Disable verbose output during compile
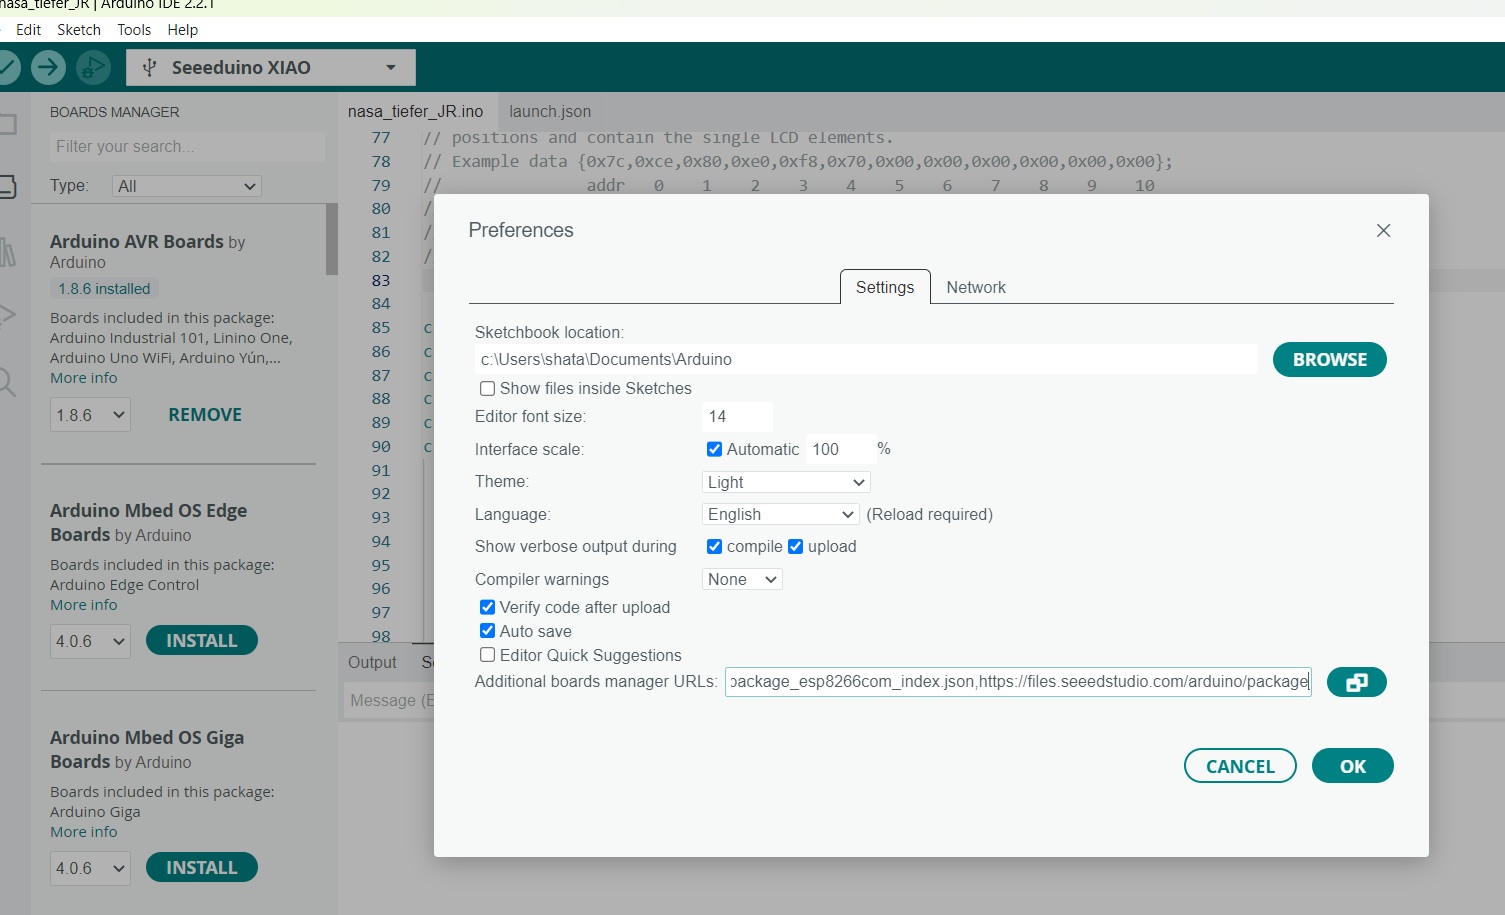The height and width of the screenshot is (915, 1505). click(714, 546)
